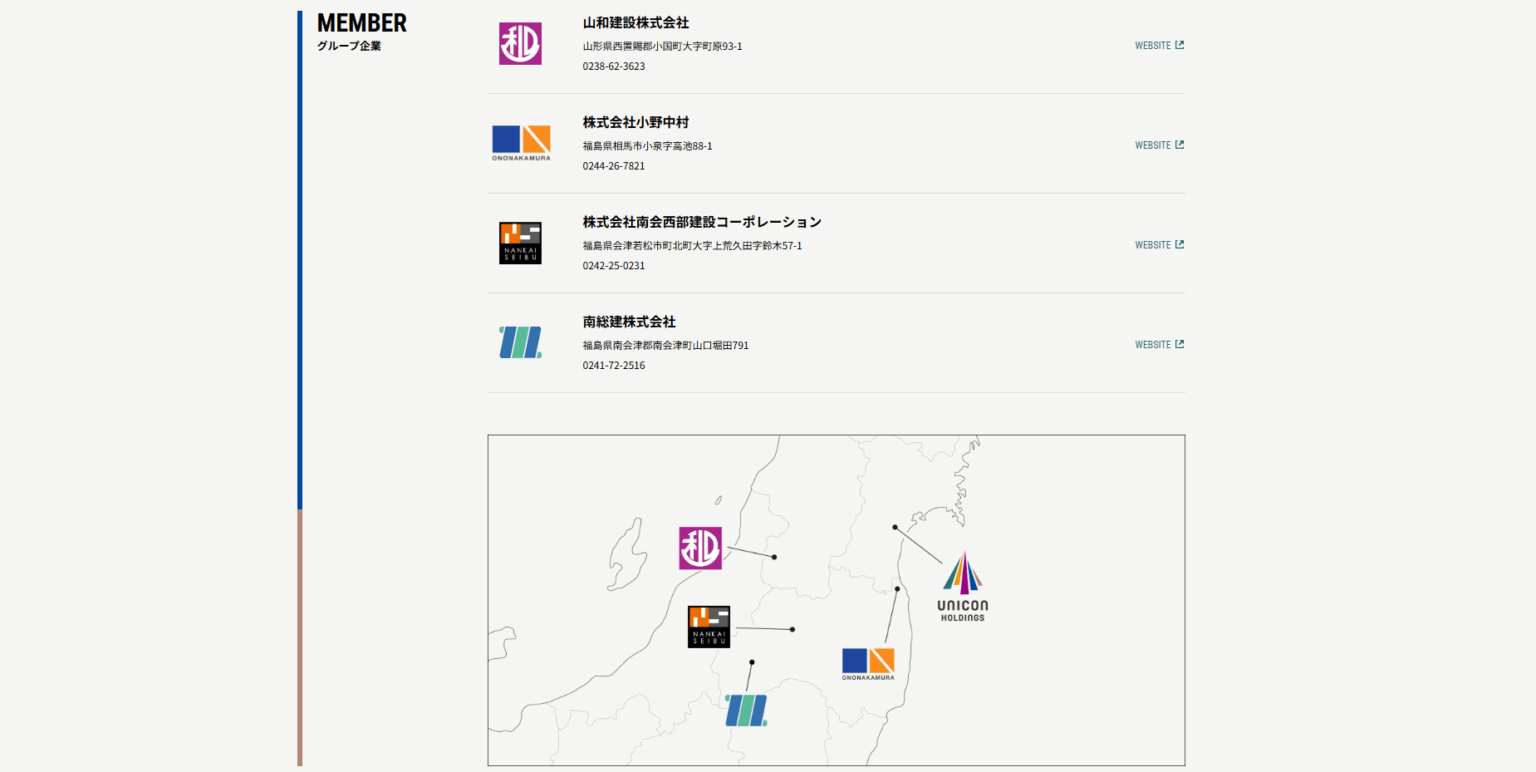Visit the WEBSITE link for 南会西部建設コーポレーション
Image resolution: width=1536 pixels, height=772 pixels.
pos(1159,245)
